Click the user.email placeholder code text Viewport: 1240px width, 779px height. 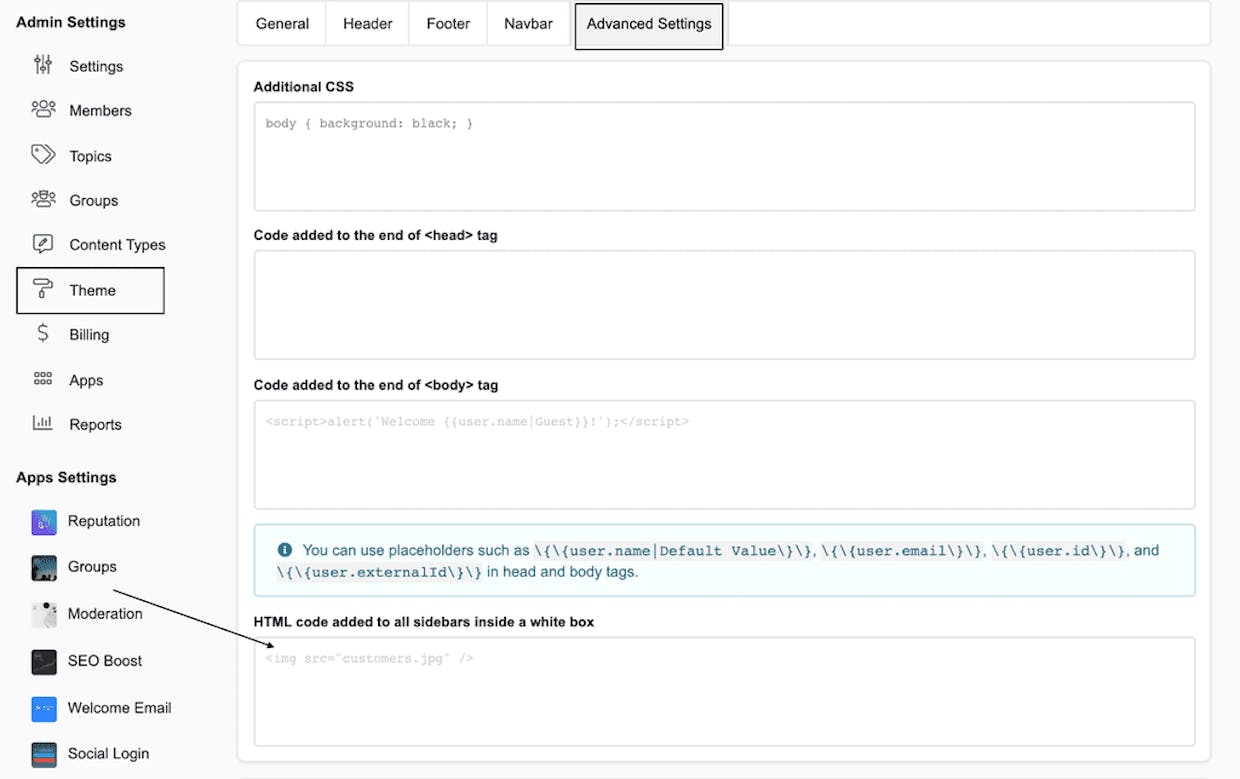click(902, 551)
